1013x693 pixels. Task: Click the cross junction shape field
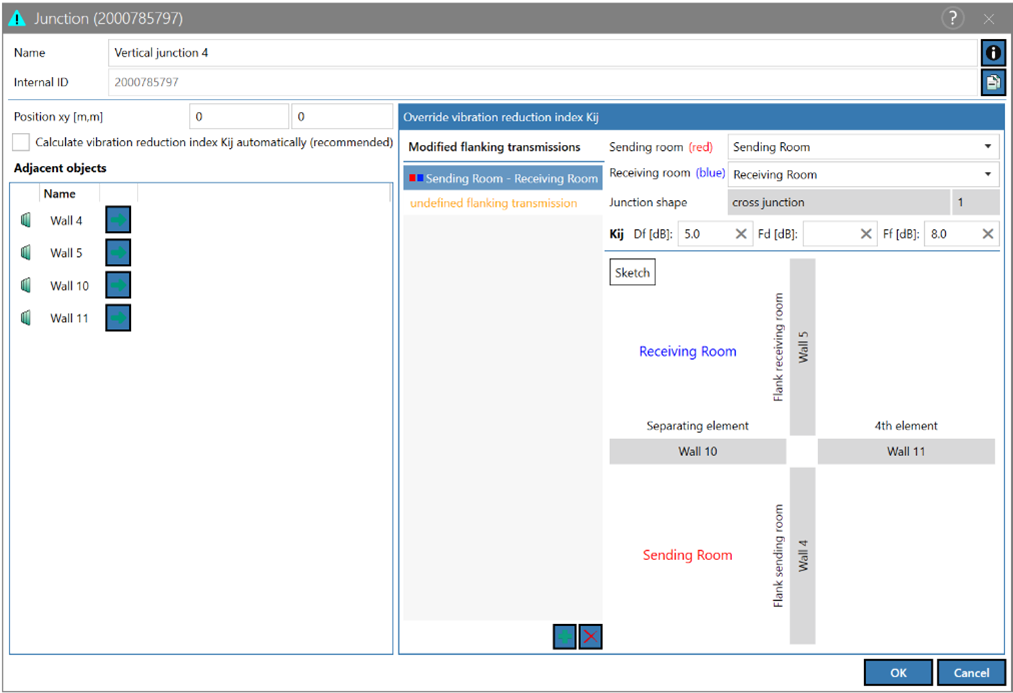[x=839, y=202]
